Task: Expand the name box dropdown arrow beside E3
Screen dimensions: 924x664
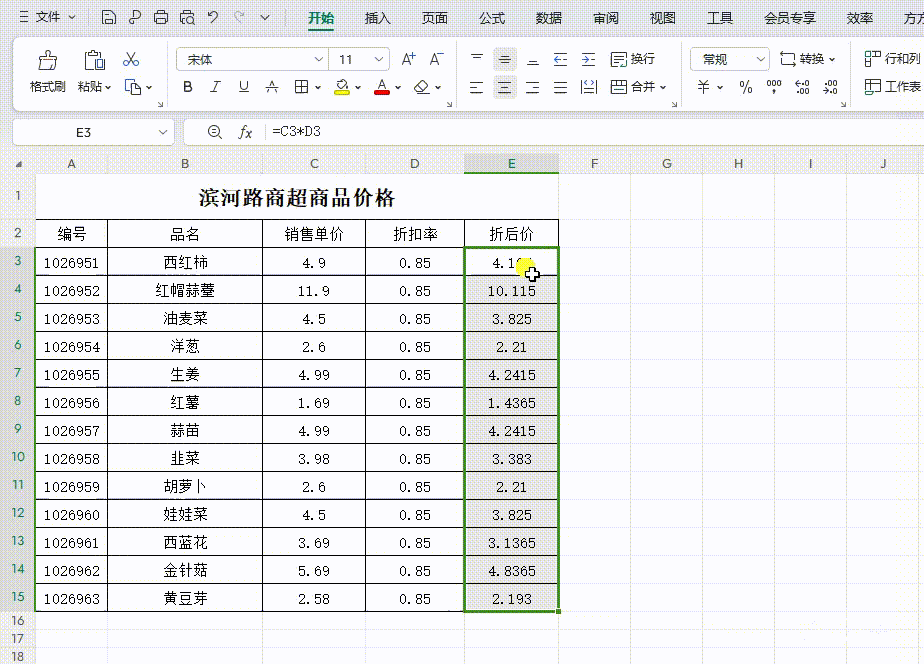Action: [163, 132]
